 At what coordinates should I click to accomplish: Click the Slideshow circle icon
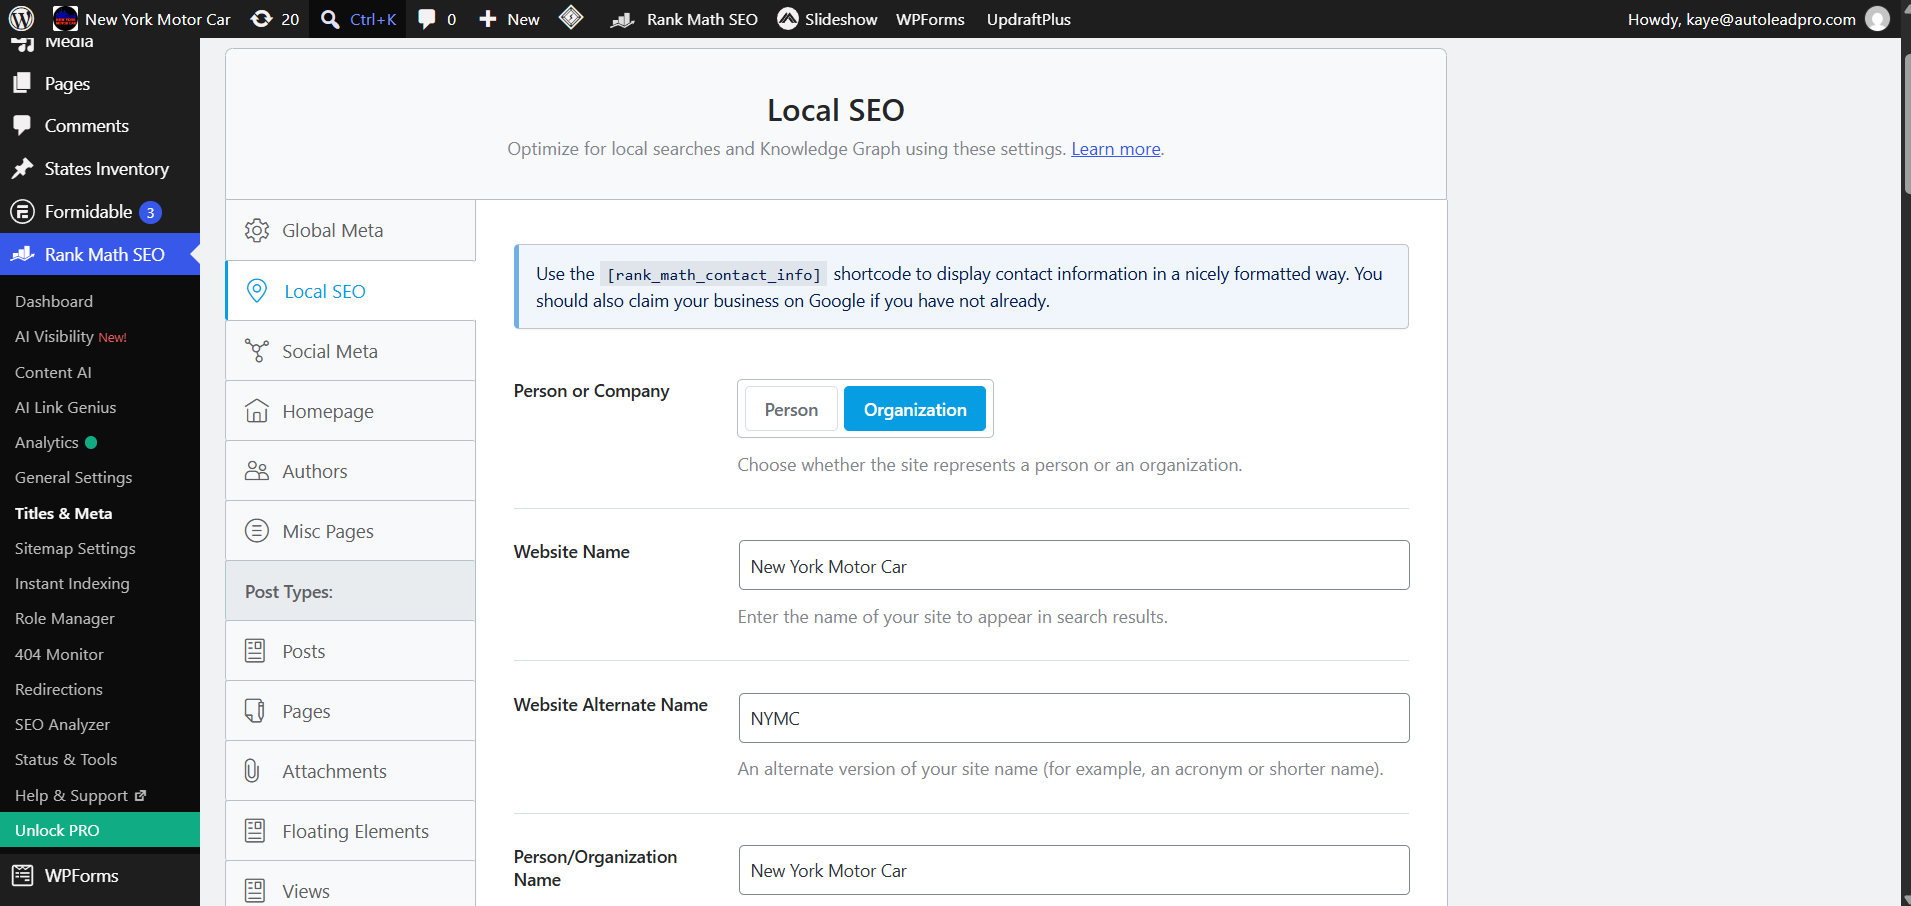(788, 19)
